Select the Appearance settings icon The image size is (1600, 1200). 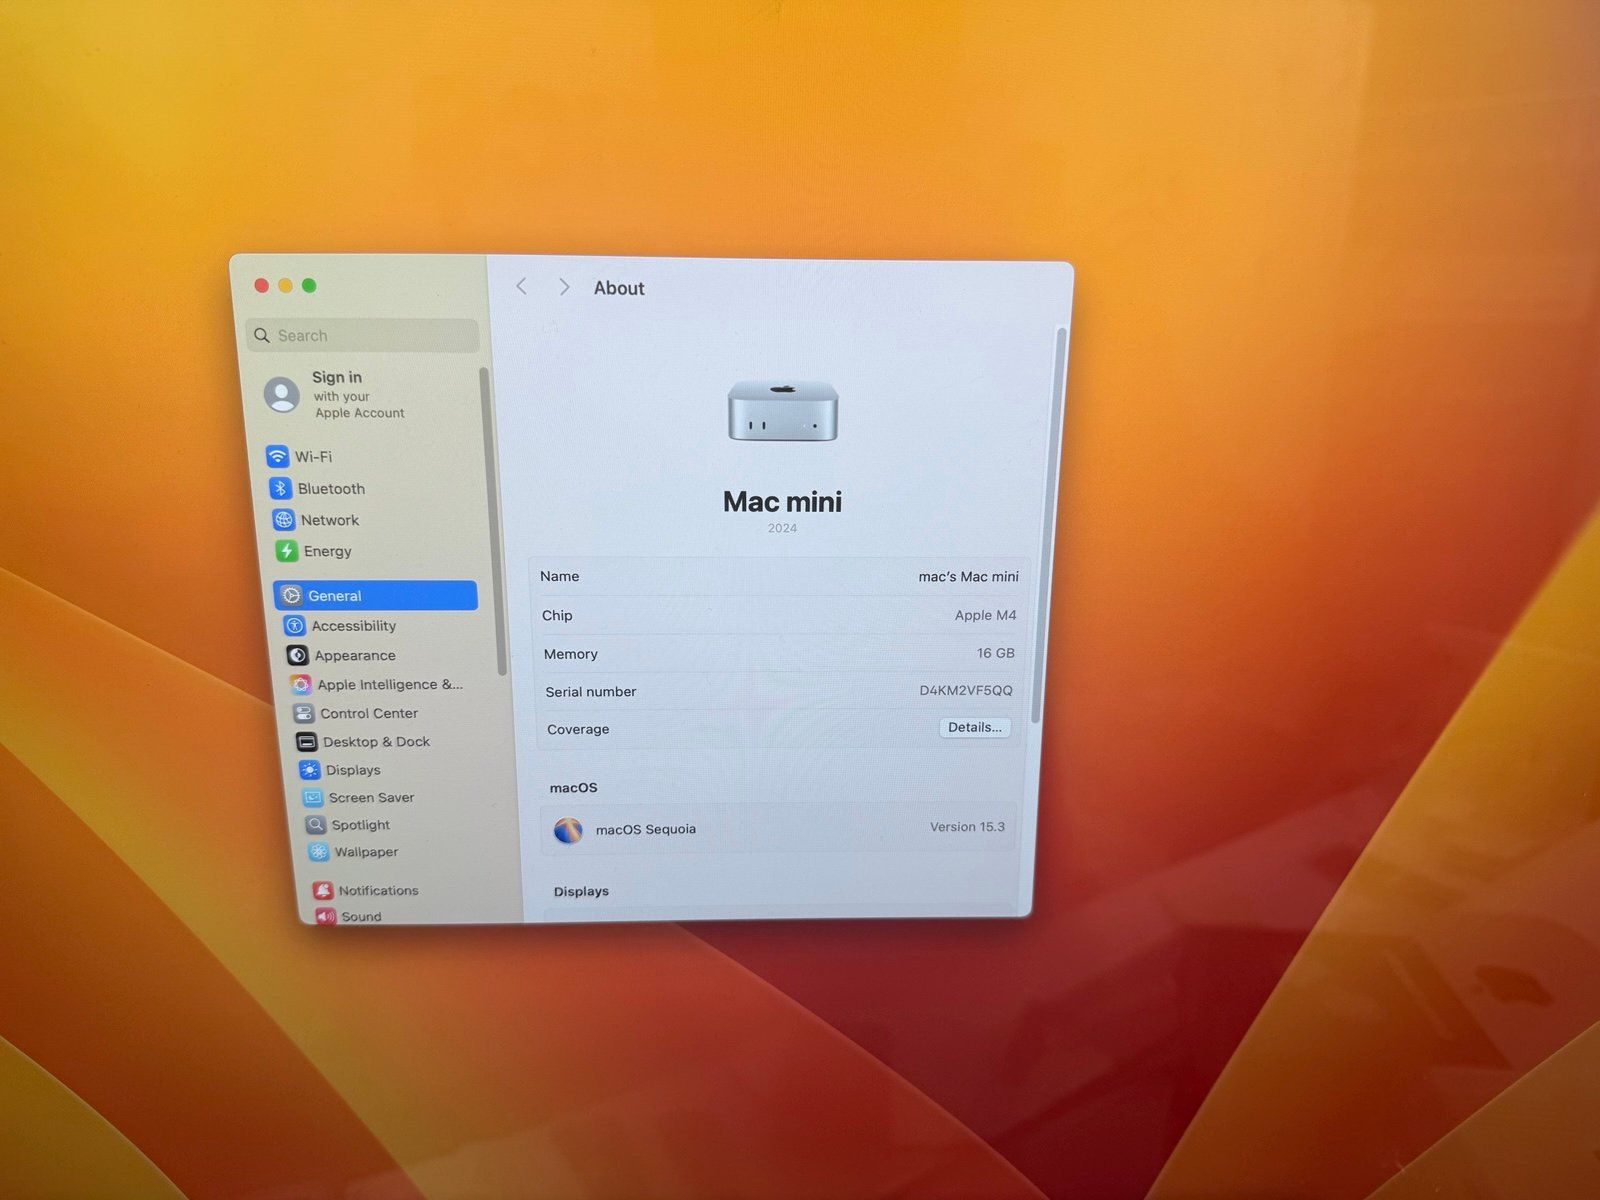tap(297, 655)
